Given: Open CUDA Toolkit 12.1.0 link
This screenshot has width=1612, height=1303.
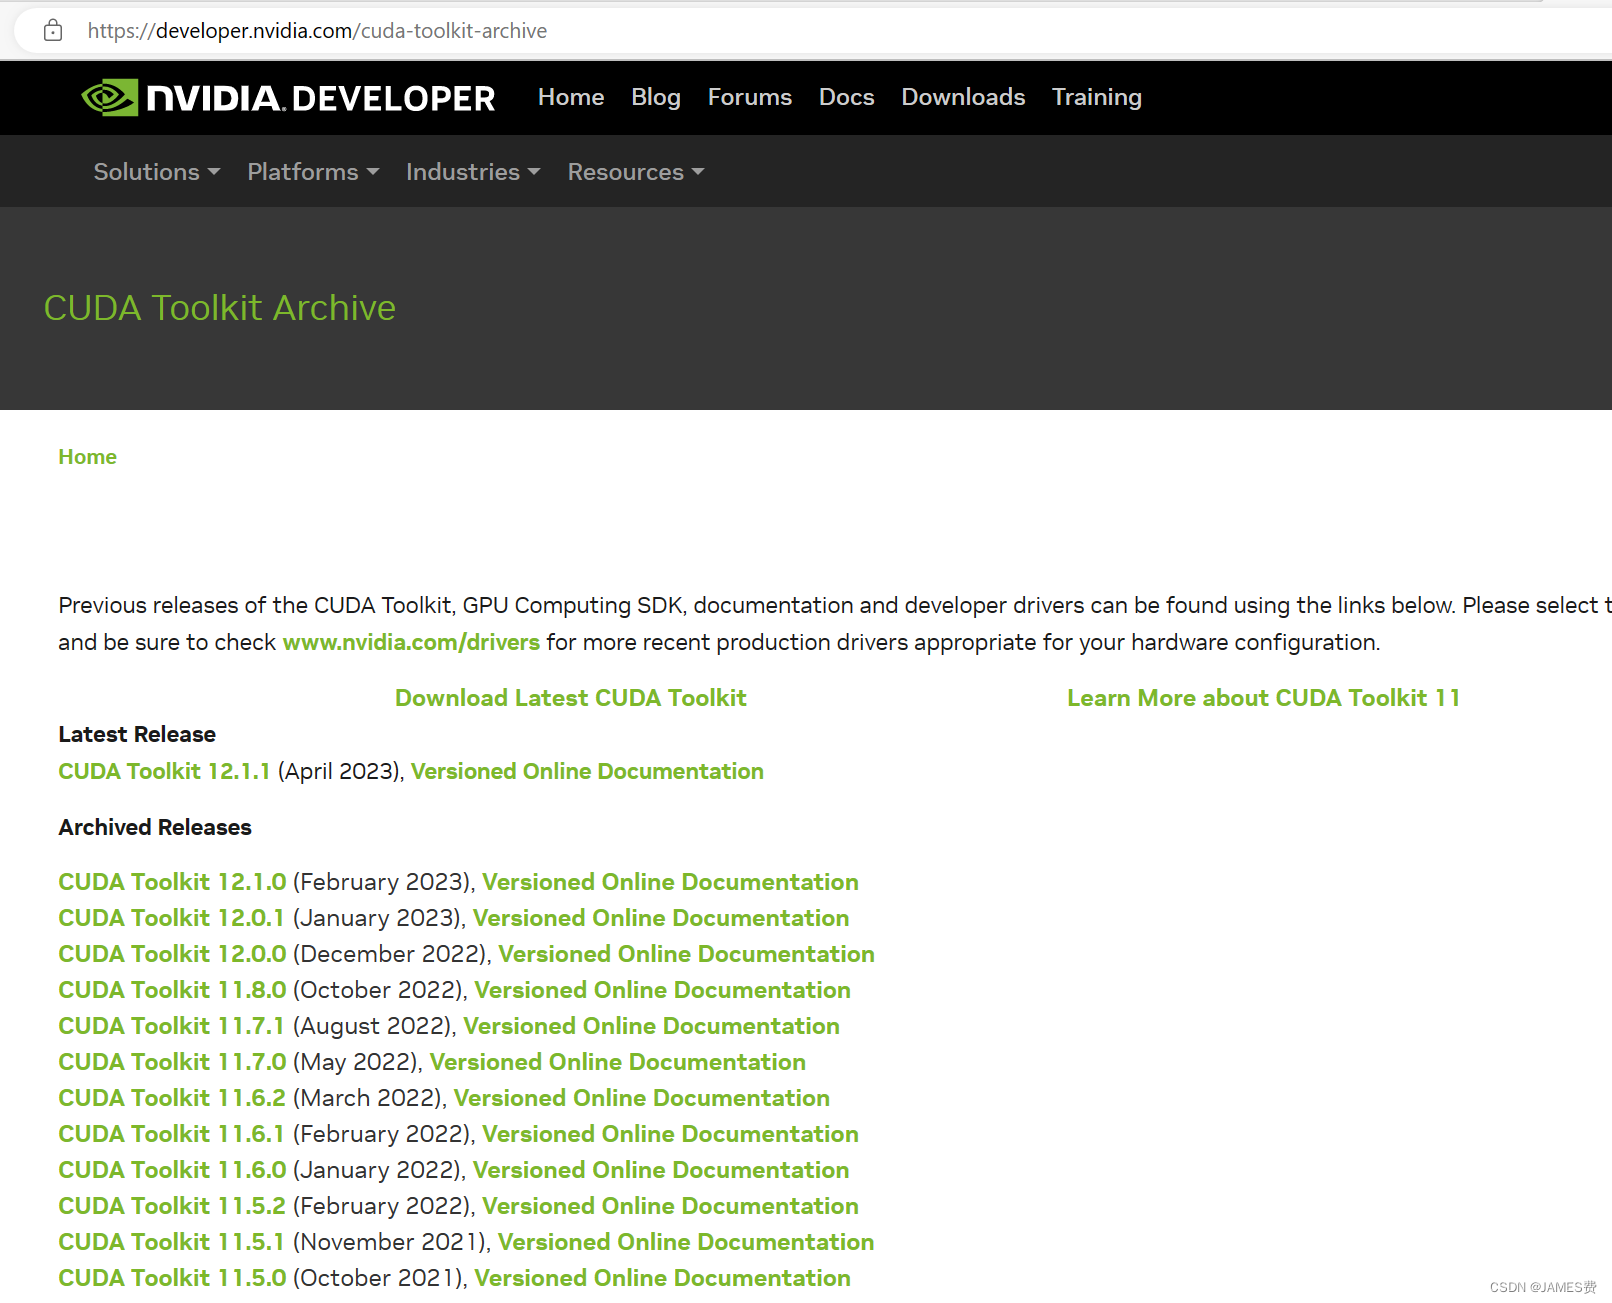Looking at the screenshot, I should click(x=172, y=882).
